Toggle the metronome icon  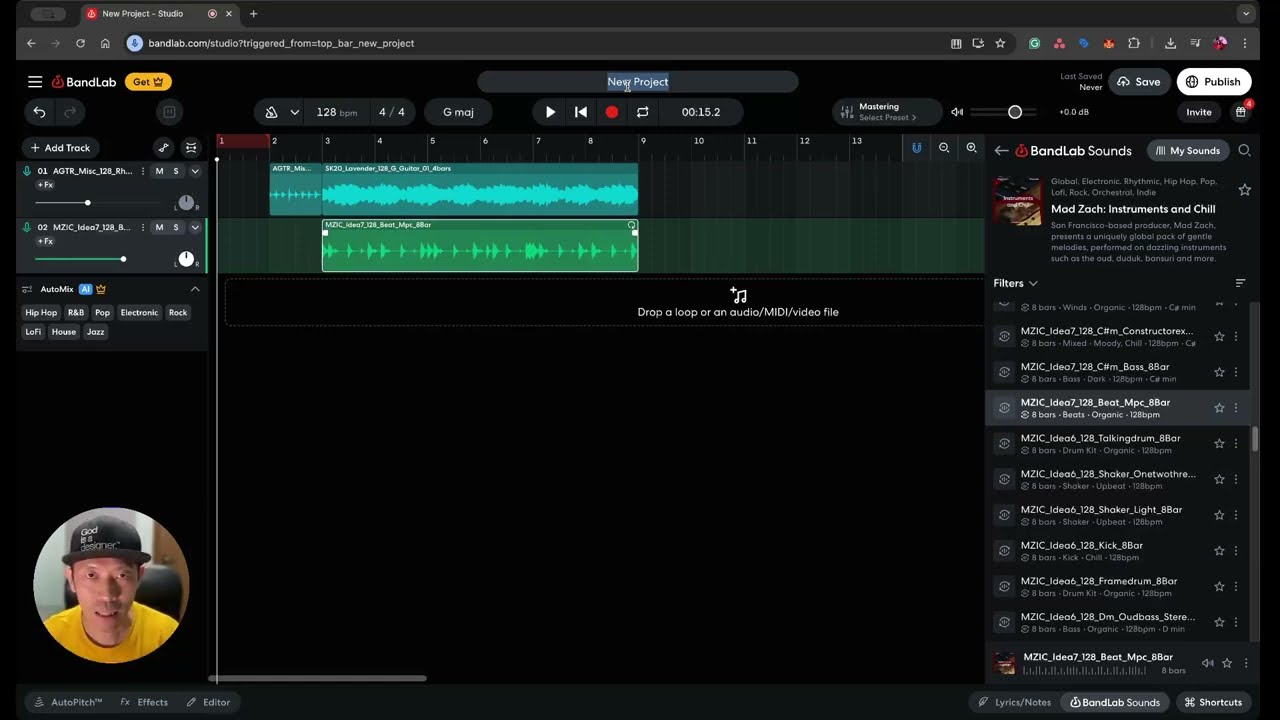271,112
